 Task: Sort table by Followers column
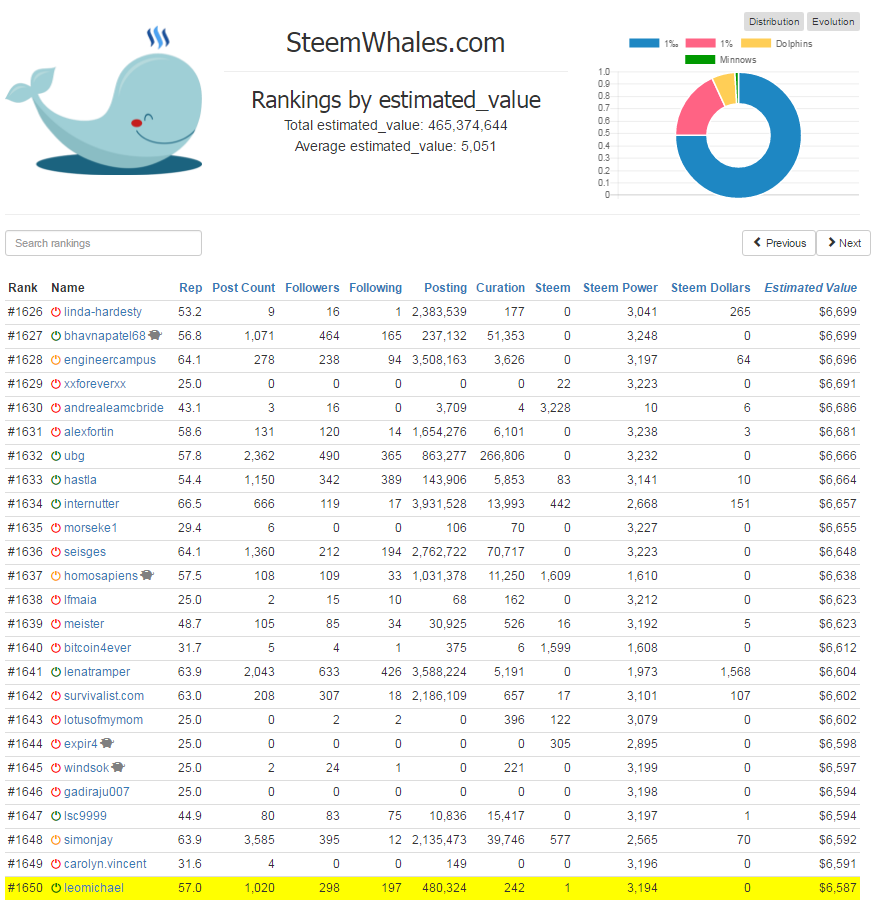click(x=312, y=287)
